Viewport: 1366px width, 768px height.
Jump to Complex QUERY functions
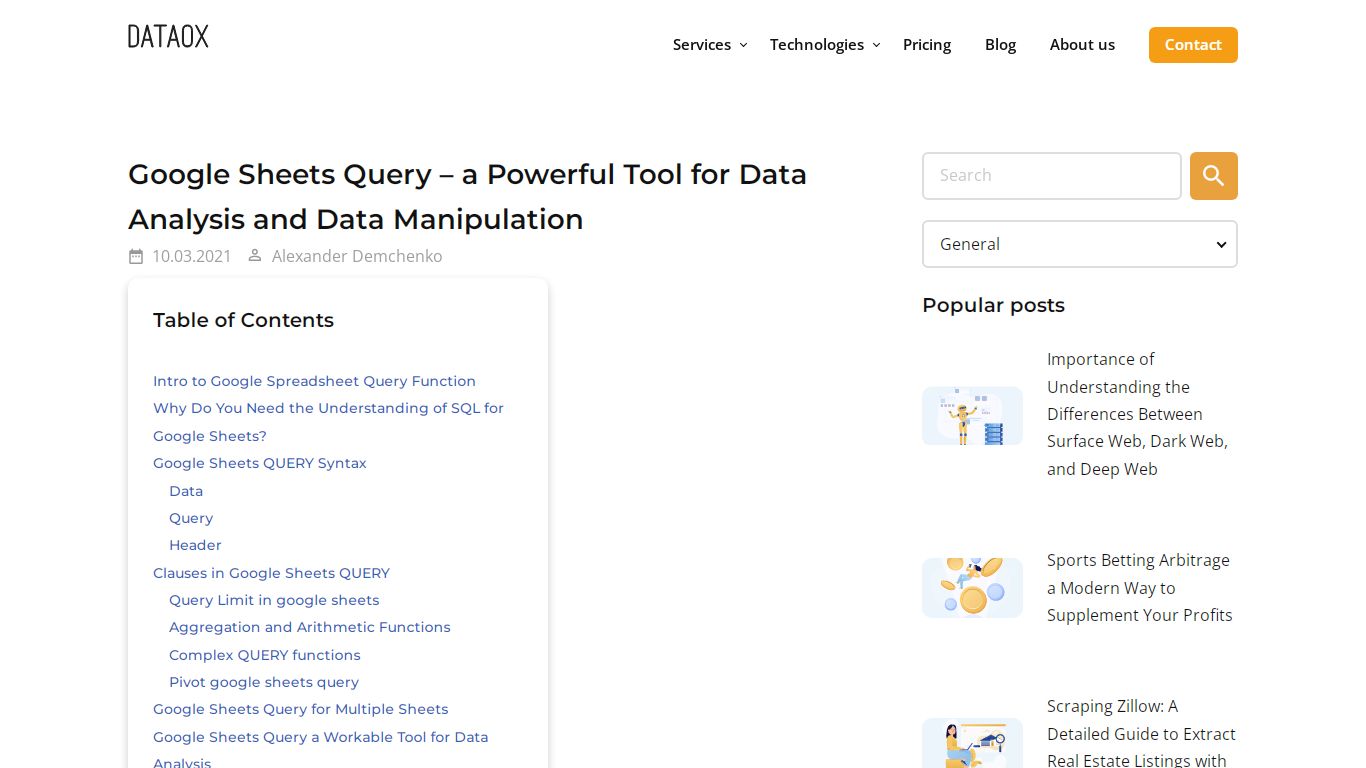coord(265,655)
